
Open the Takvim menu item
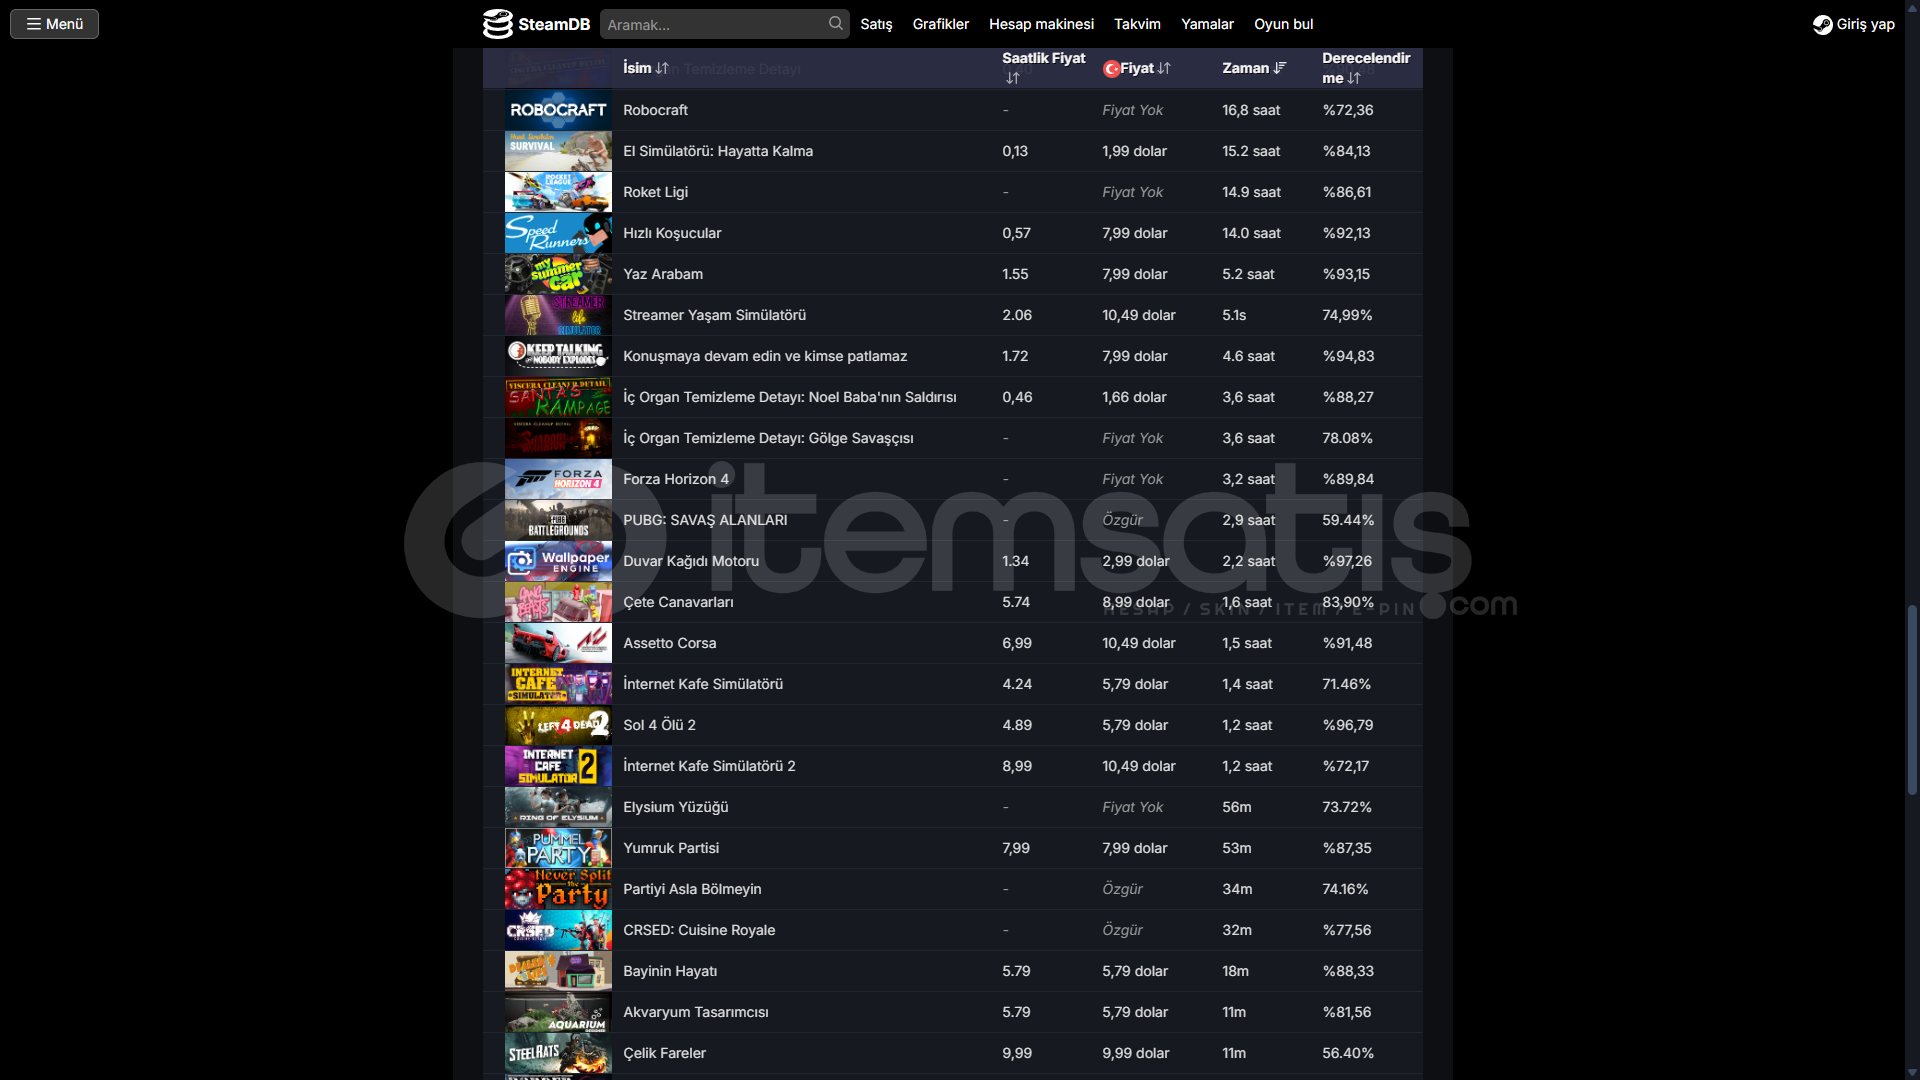pyautogui.click(x=1137, y=24)
